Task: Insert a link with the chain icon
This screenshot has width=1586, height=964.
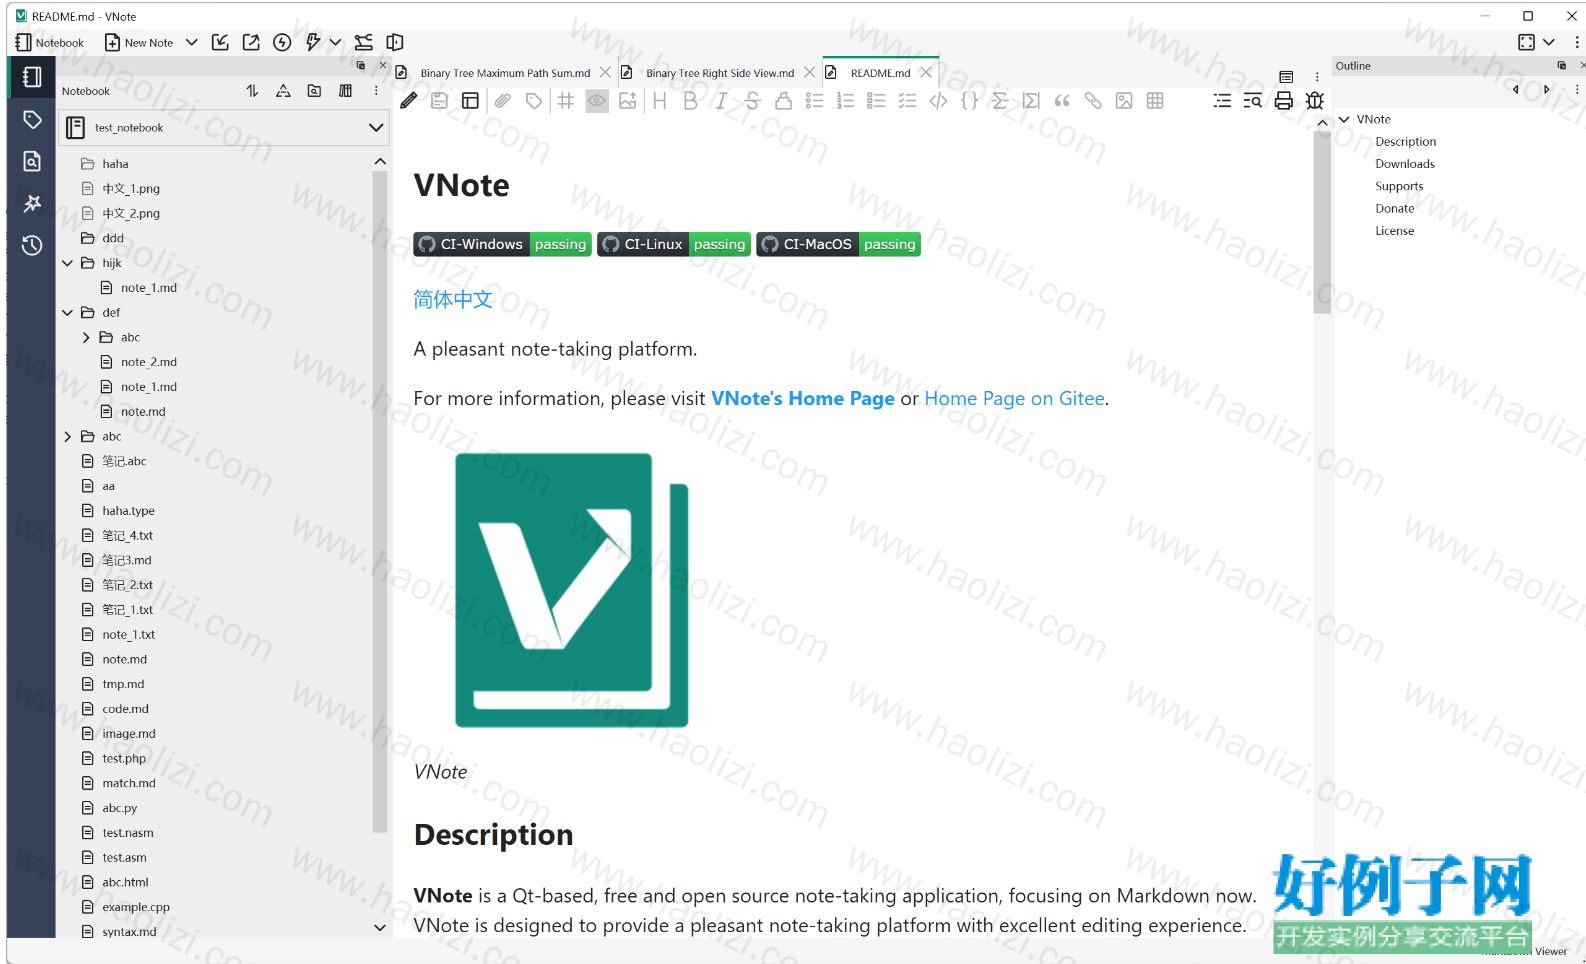Action: [1093, 101]
